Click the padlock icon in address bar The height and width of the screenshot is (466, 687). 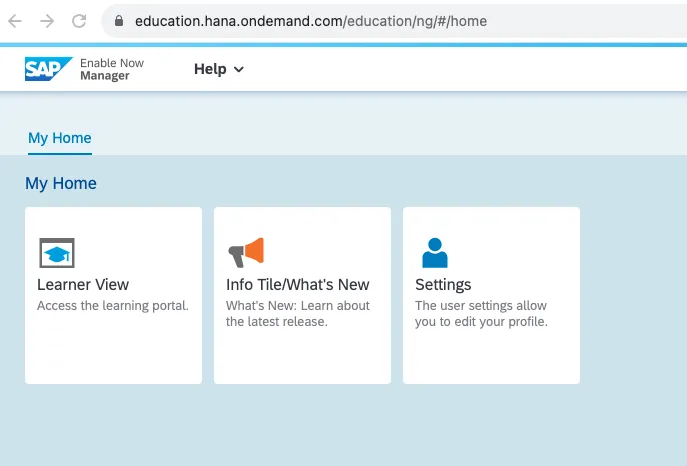pos(118,21)
